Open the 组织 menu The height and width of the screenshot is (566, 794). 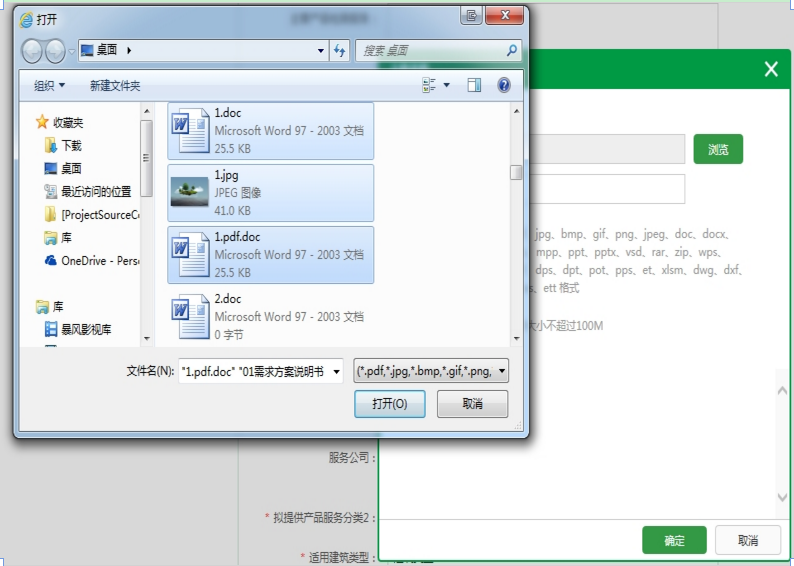click(49, 86)
